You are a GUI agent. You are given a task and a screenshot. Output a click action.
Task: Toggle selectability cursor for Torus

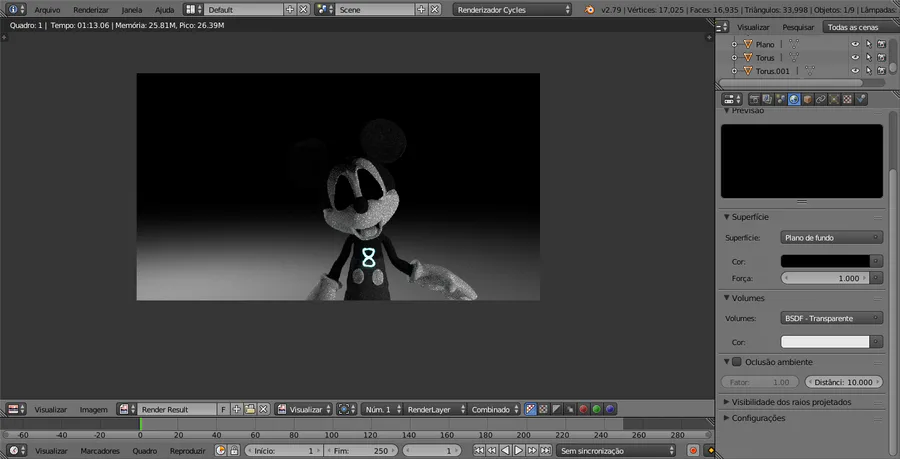coord(868,57)
